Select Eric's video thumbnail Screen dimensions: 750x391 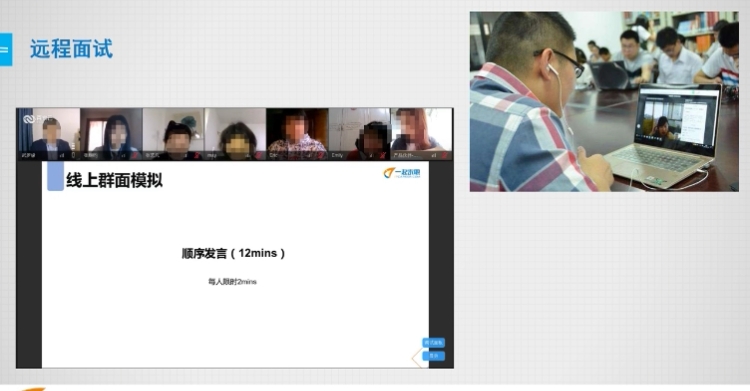(x=297, y=134)
